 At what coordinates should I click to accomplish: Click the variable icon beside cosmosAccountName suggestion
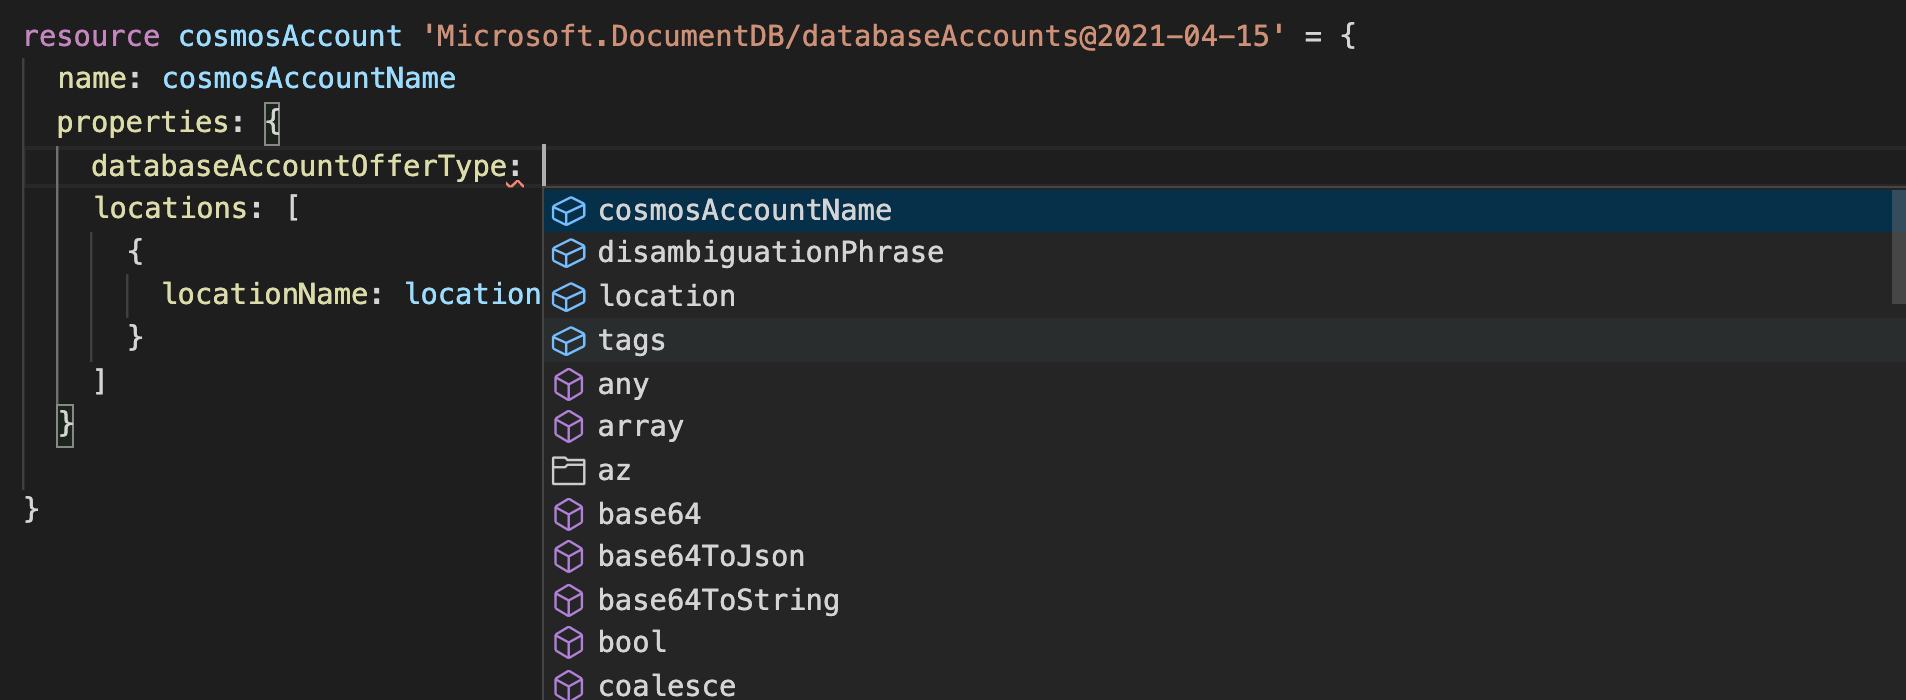[x=569, y=211]
